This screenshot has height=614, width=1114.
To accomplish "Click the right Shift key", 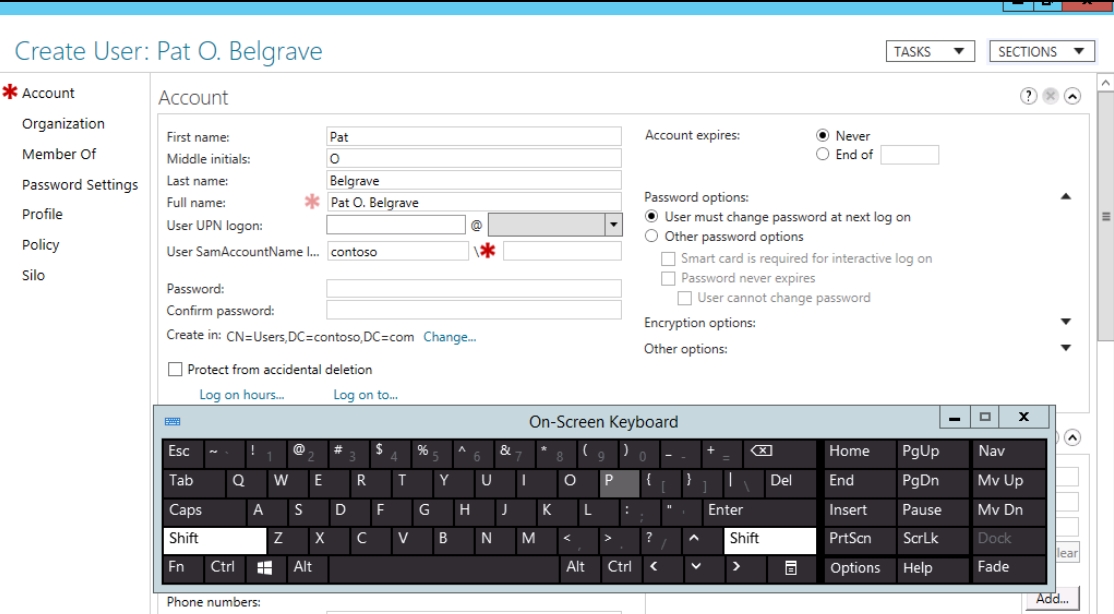I will pyautogui.click(x=769, y=539).
